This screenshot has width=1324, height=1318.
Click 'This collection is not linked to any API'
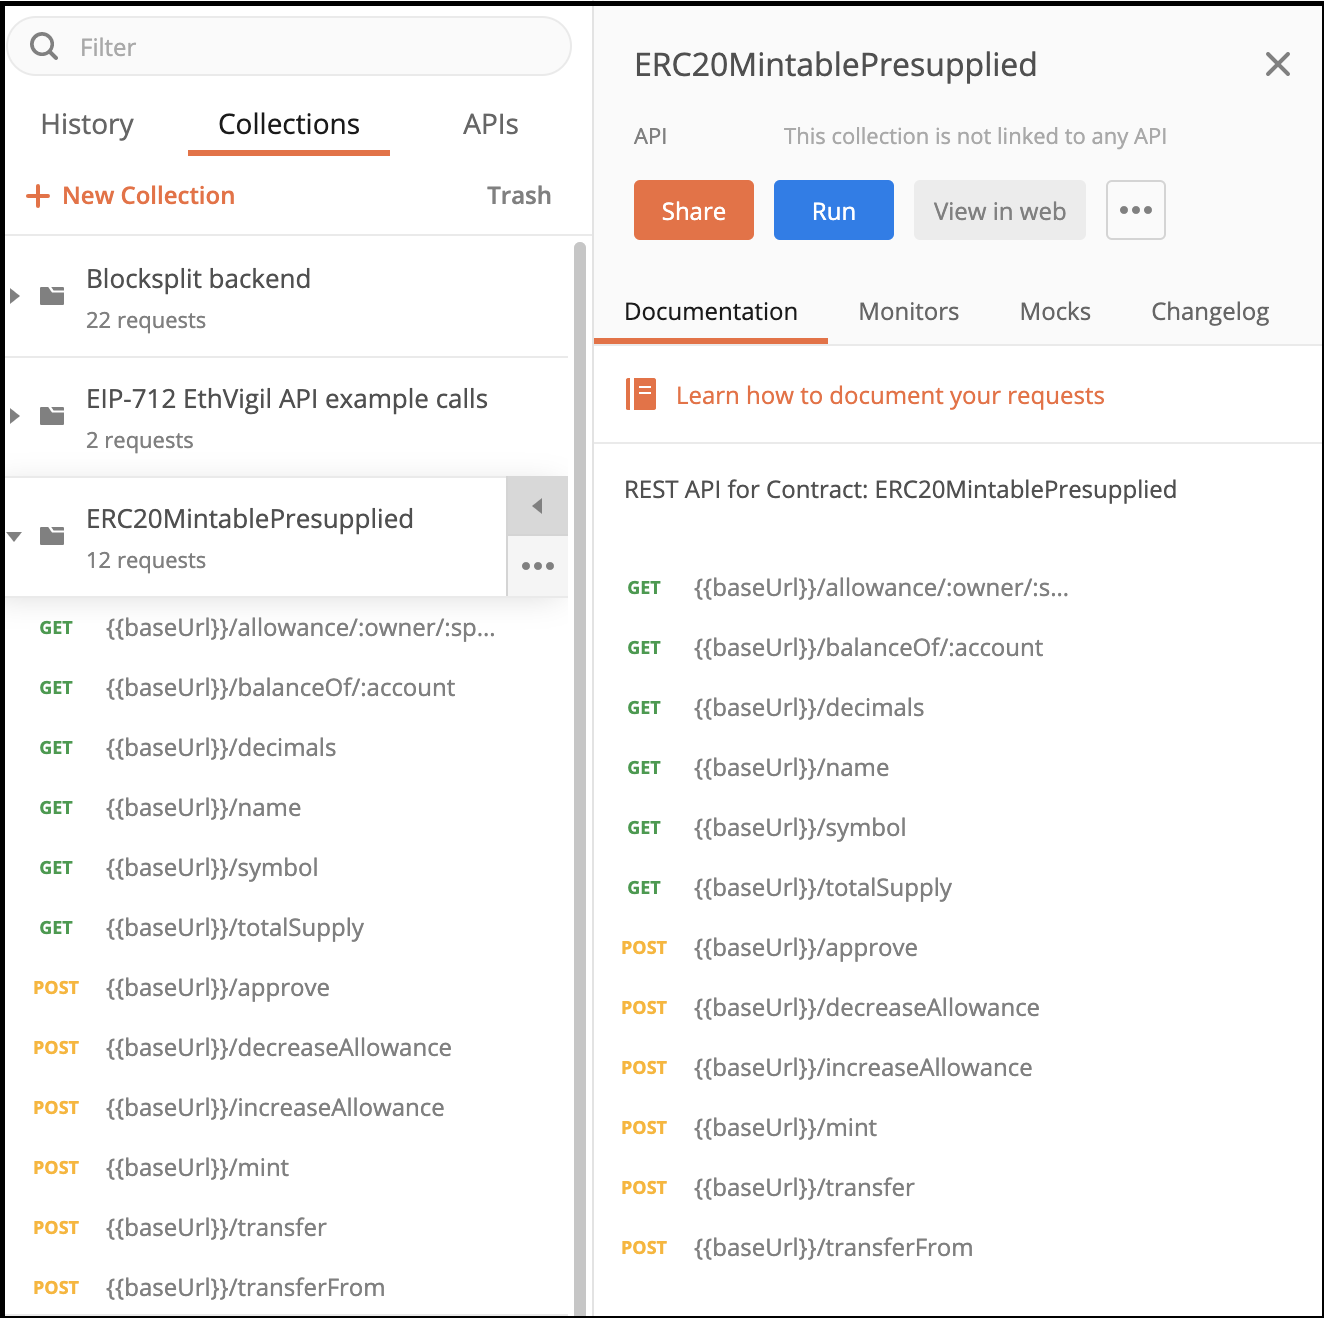975,137
